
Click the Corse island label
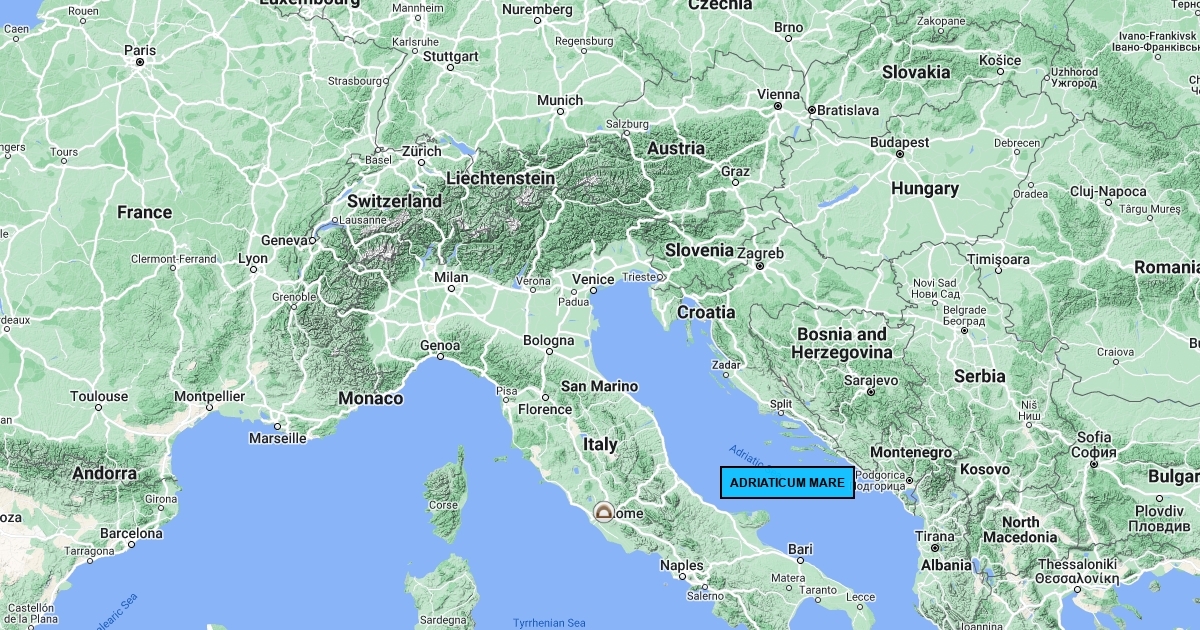443,505
